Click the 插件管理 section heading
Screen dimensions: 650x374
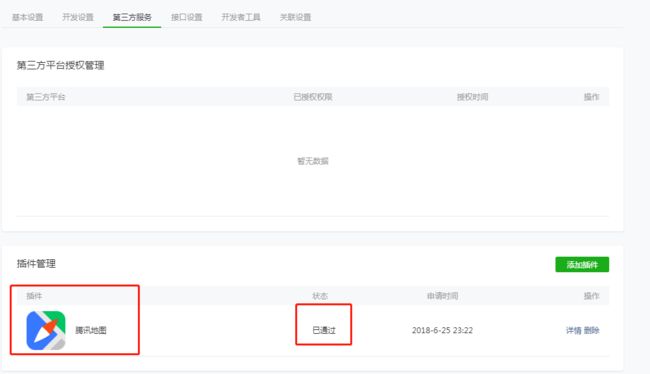click(x=36, y=263)
